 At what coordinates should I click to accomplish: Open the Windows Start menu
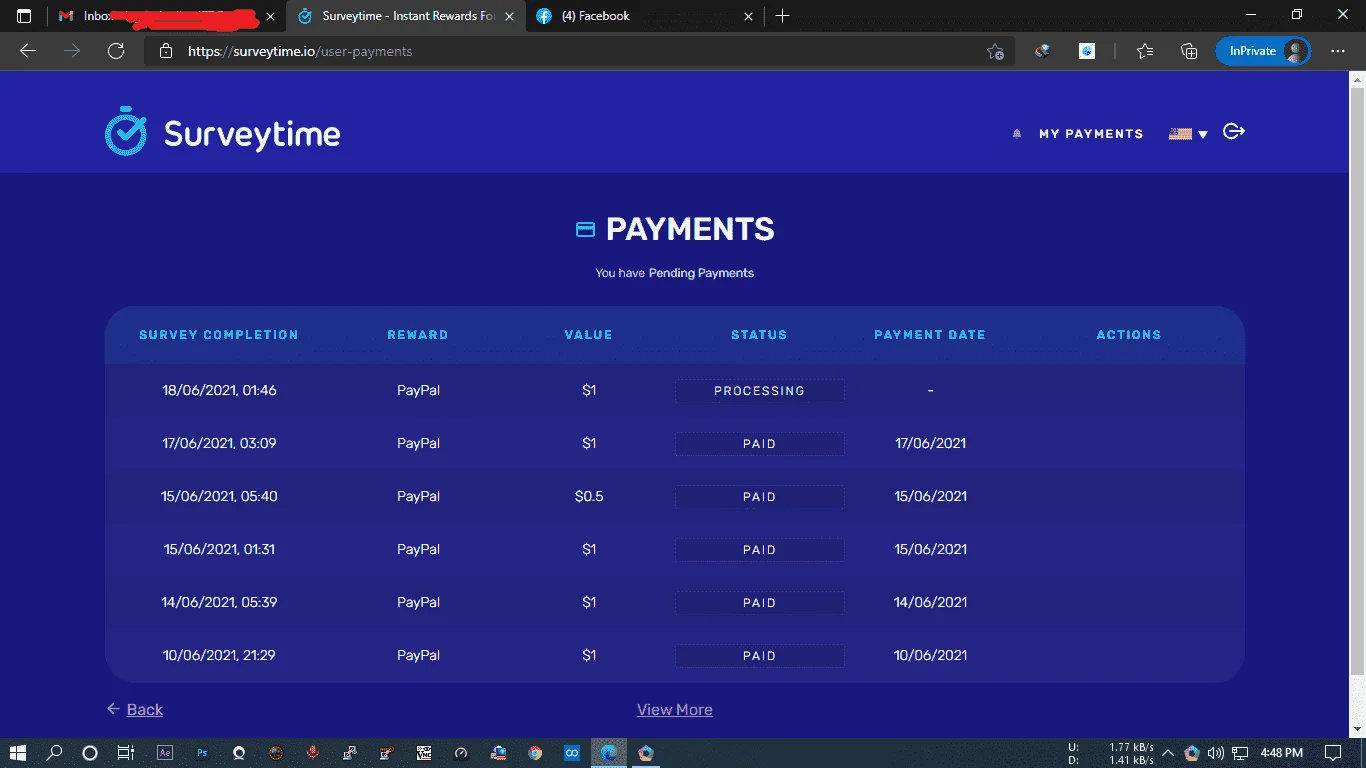[17, 752]
